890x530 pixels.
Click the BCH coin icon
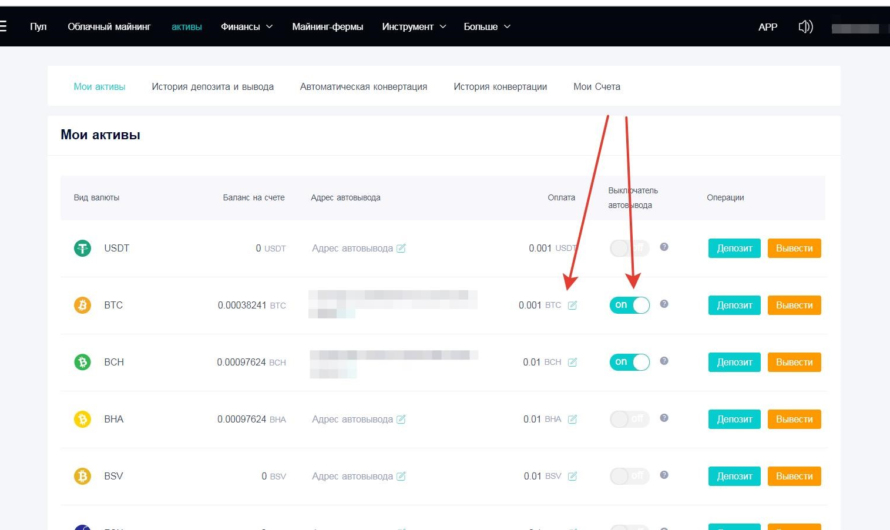(82, 362)
